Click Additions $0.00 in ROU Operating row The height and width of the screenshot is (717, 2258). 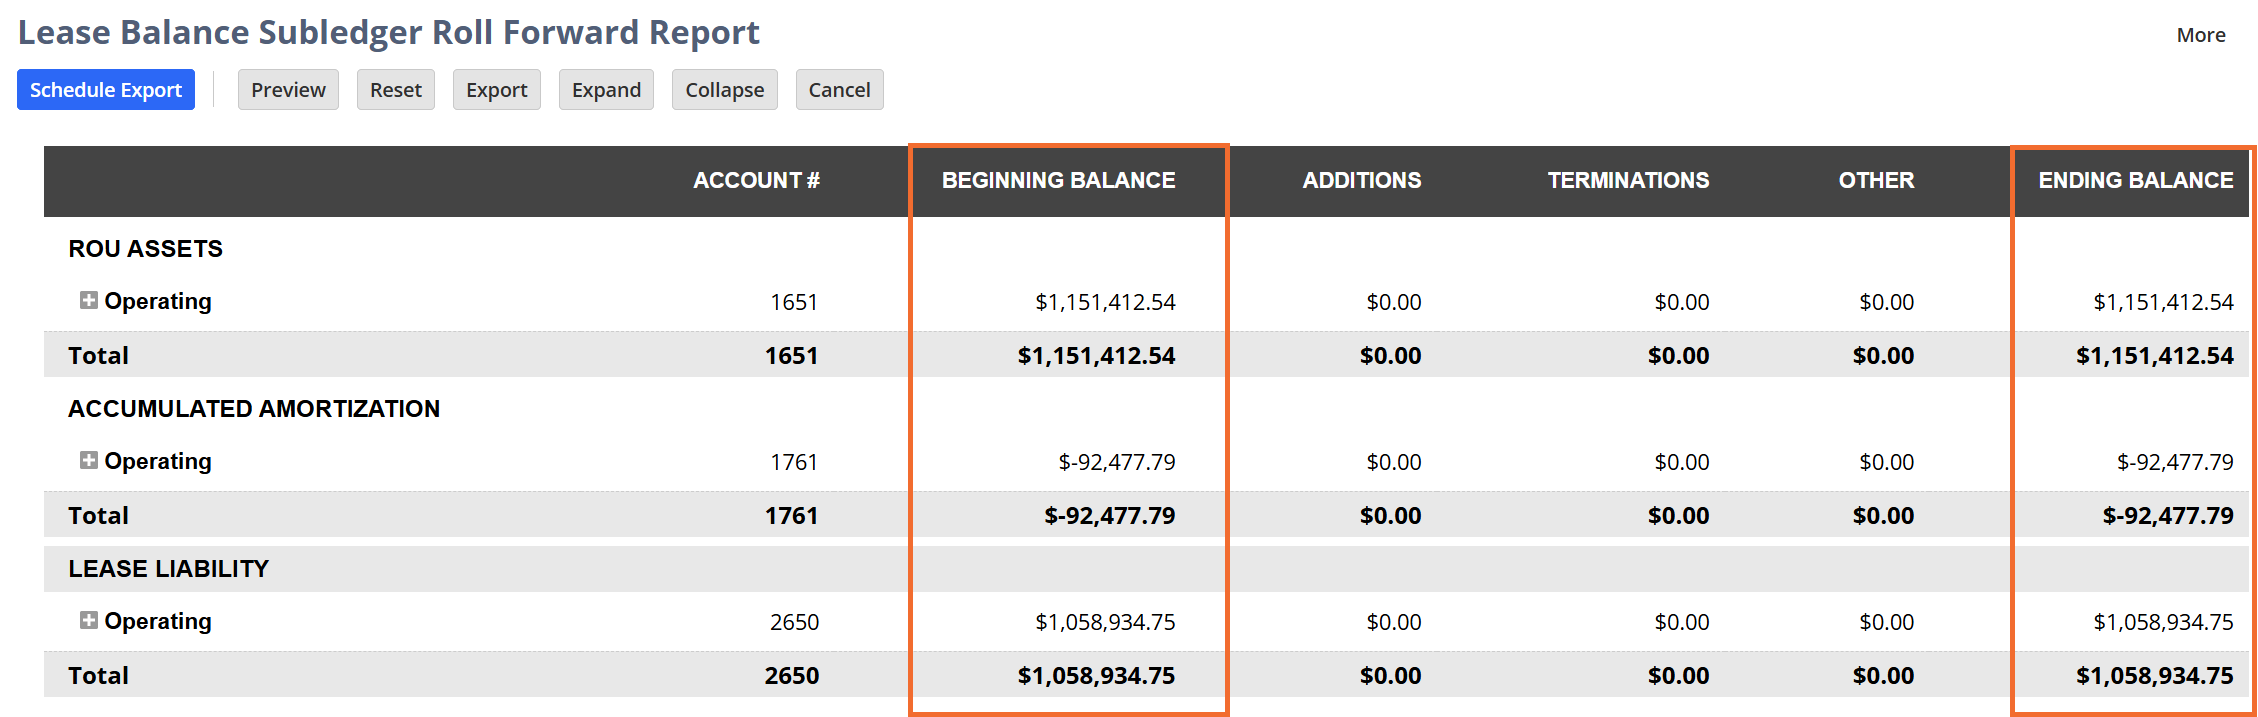pyautogui.click(x=1394, y=302)
